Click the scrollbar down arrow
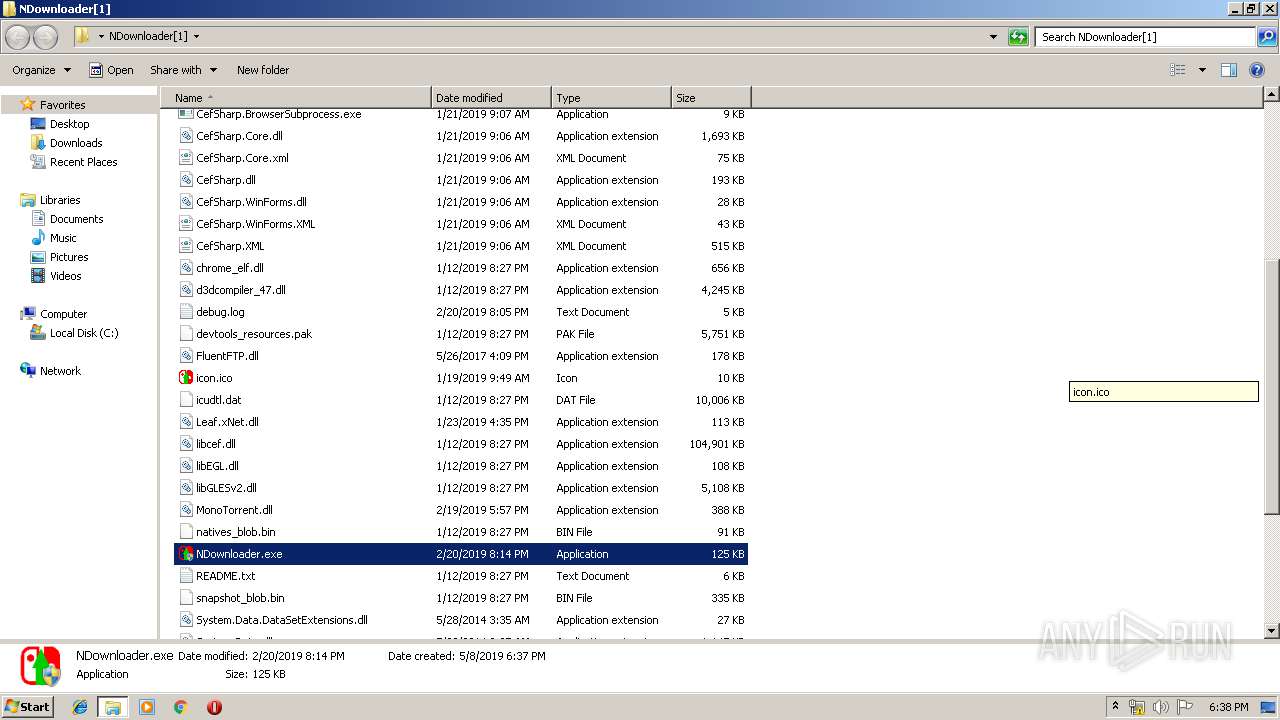This screenshot has height=720, width=1280. (1272, 631)
